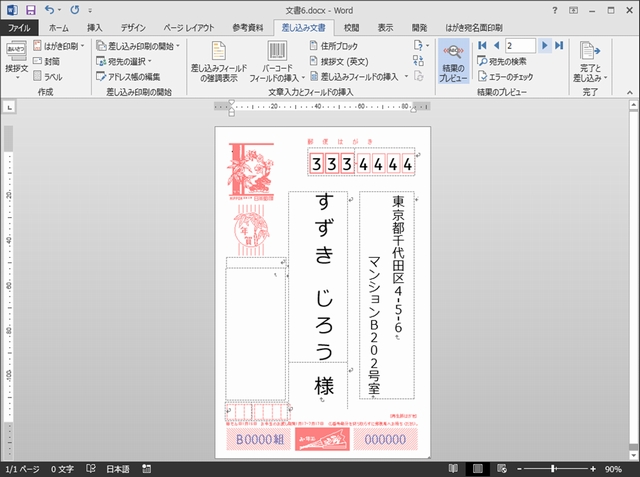
Task: Click 差し込みフィールドの挿入 insert merge field
Action: coord(354,76)
